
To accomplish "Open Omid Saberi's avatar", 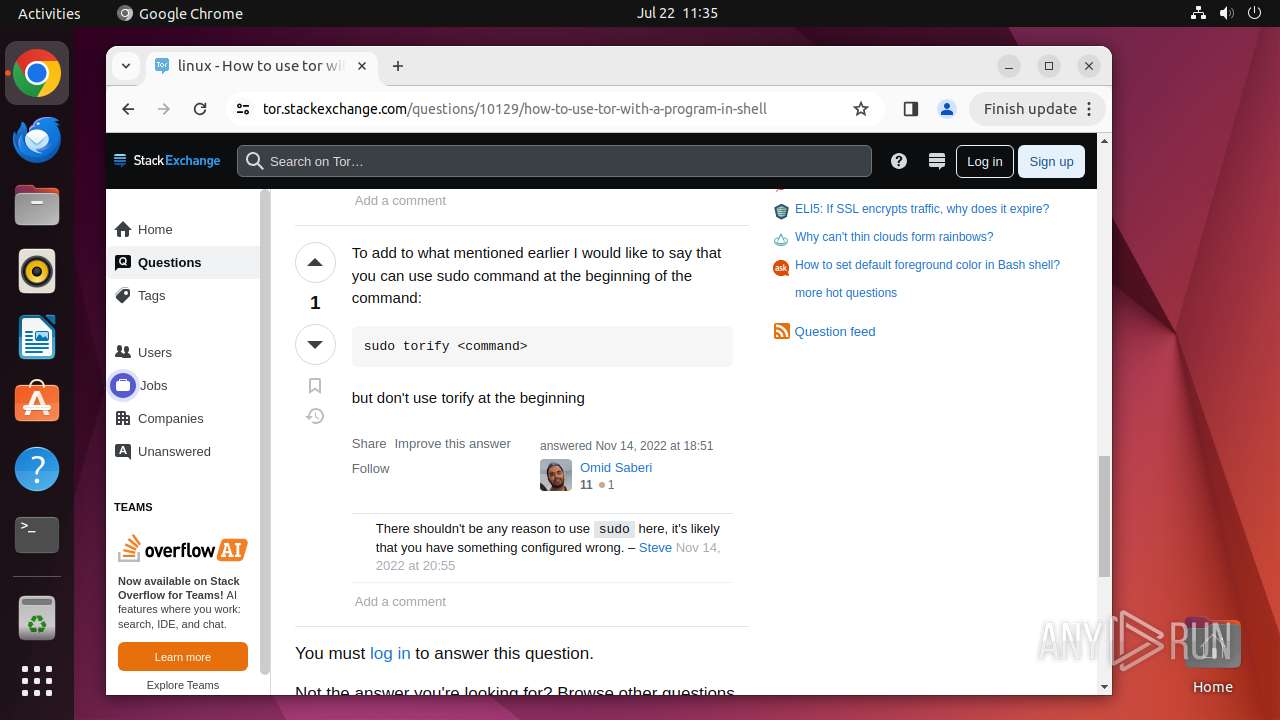I will point(556,475).
